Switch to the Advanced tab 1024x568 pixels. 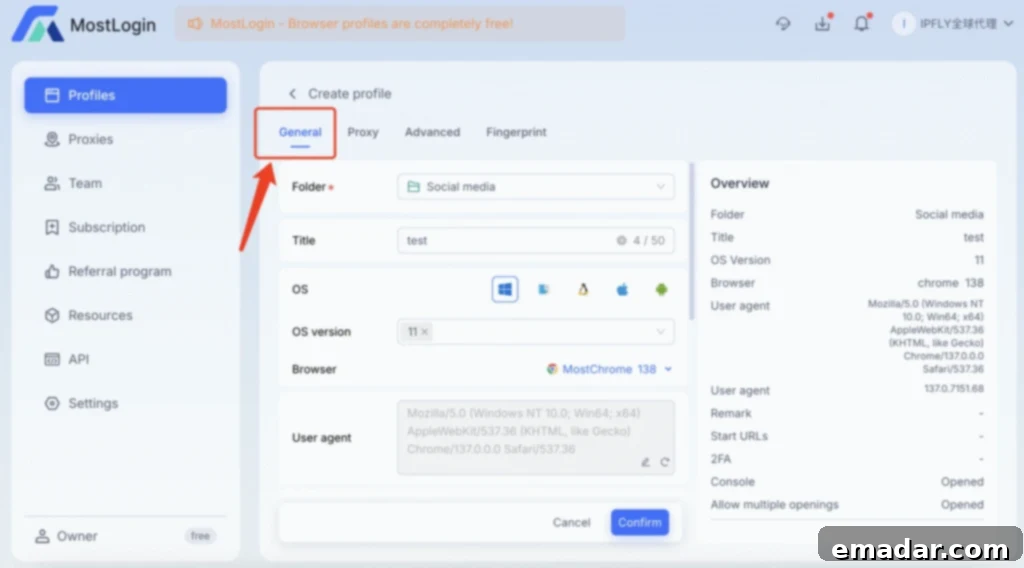tap(432, 133)
